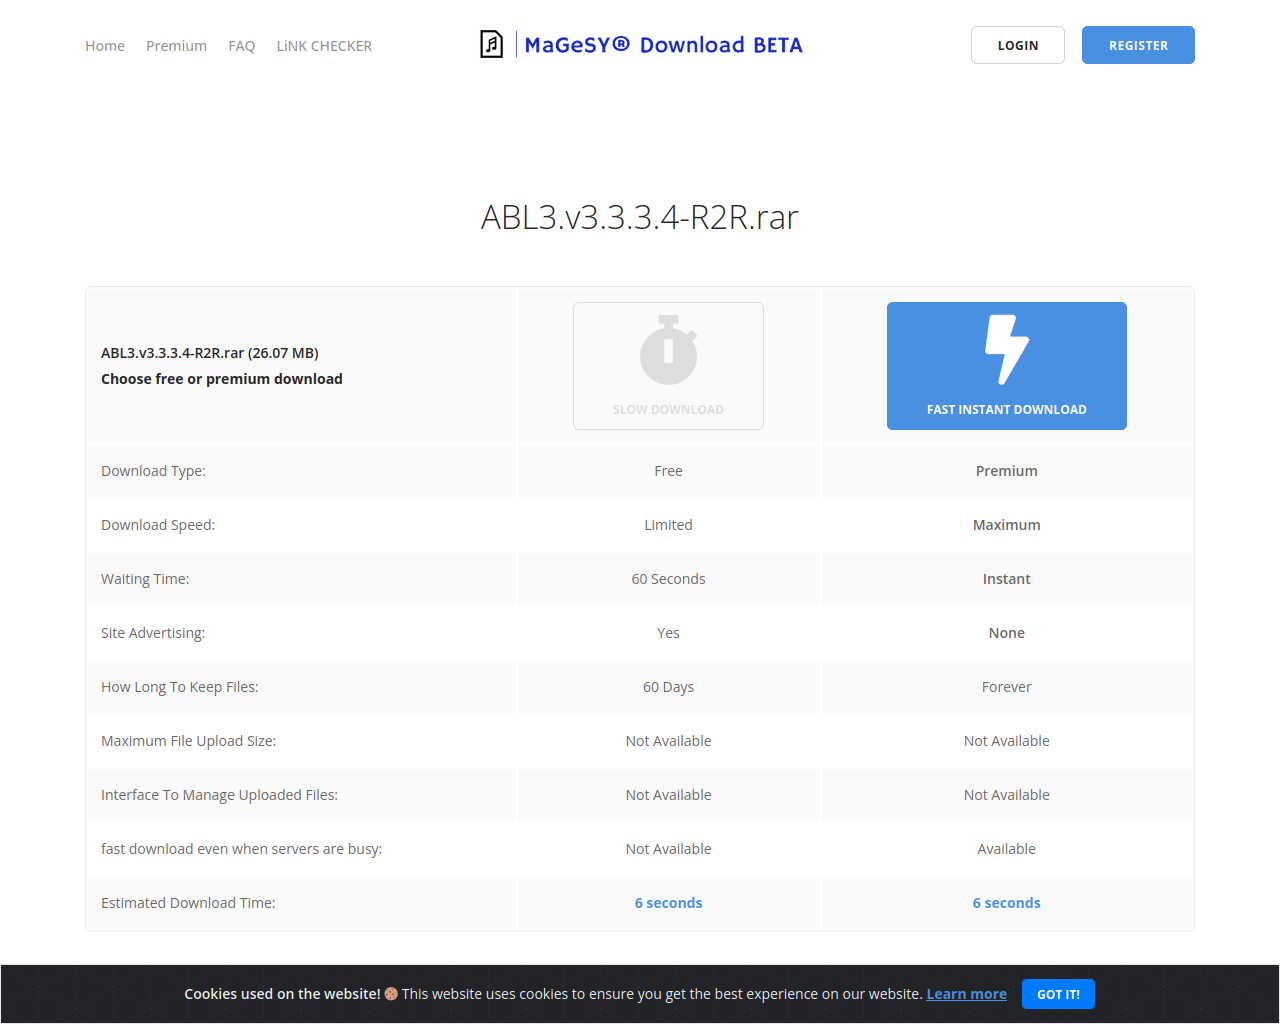Click the 'Maximum' speed cell
The image size is (1280, 1024).
coord(1007,525)
